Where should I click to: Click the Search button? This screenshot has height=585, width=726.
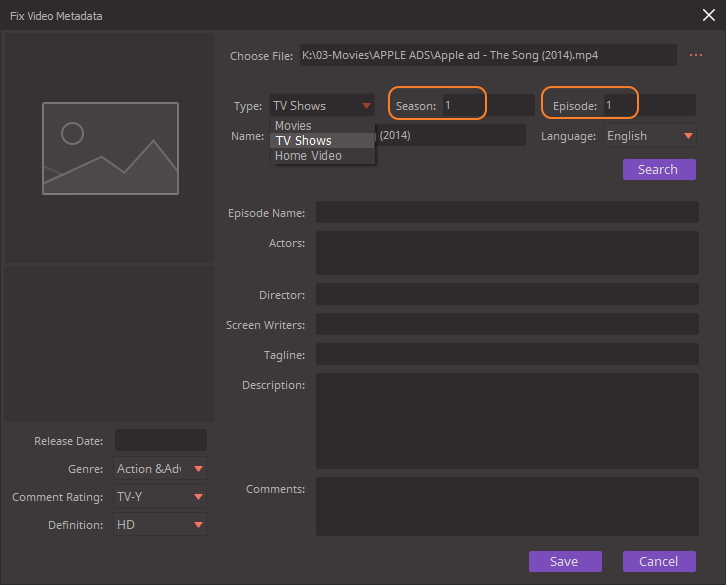[x=659, y=170]
